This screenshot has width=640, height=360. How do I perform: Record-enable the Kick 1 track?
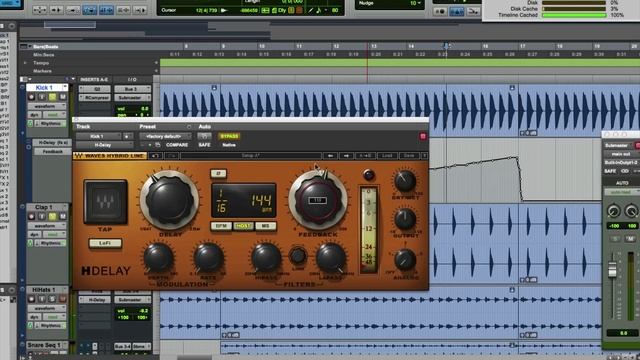[x=31, y=97]
